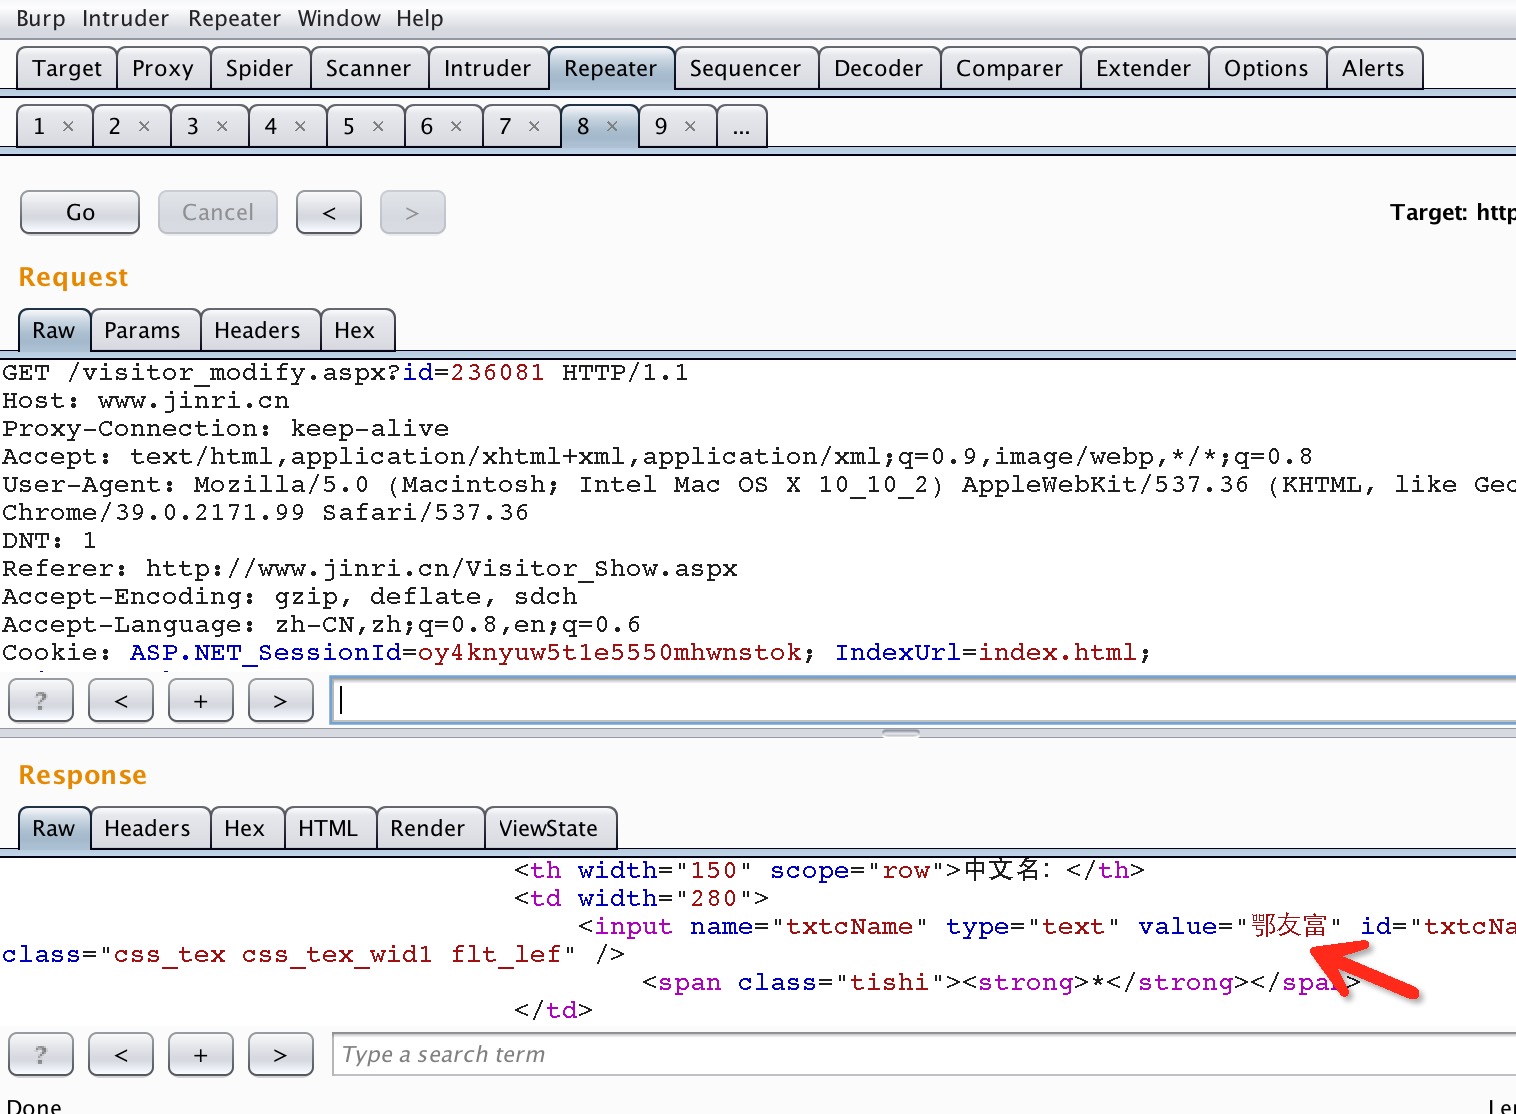This screenshot has width=1516, height=1114.
Task: Open the Burp menu
Action: (41, 18)
